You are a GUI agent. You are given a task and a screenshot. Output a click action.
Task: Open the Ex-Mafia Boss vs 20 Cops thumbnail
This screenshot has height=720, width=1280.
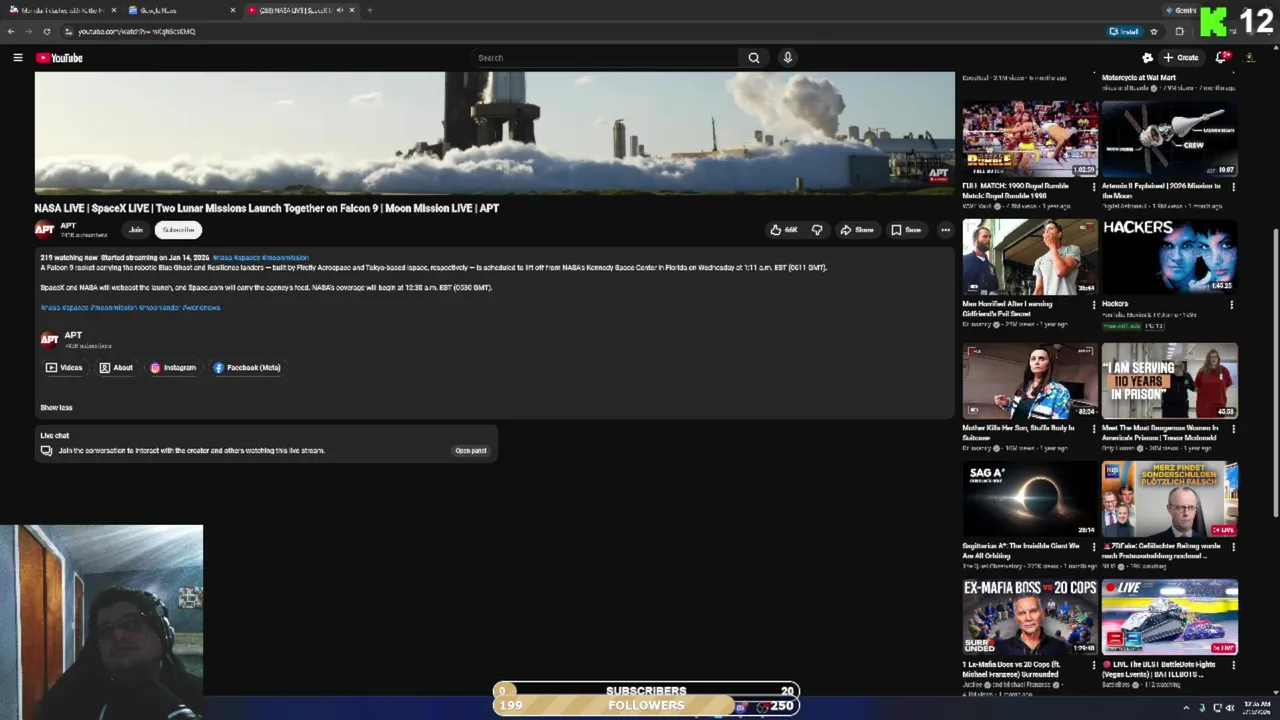pyautogui.click(x=1030, y=617)
